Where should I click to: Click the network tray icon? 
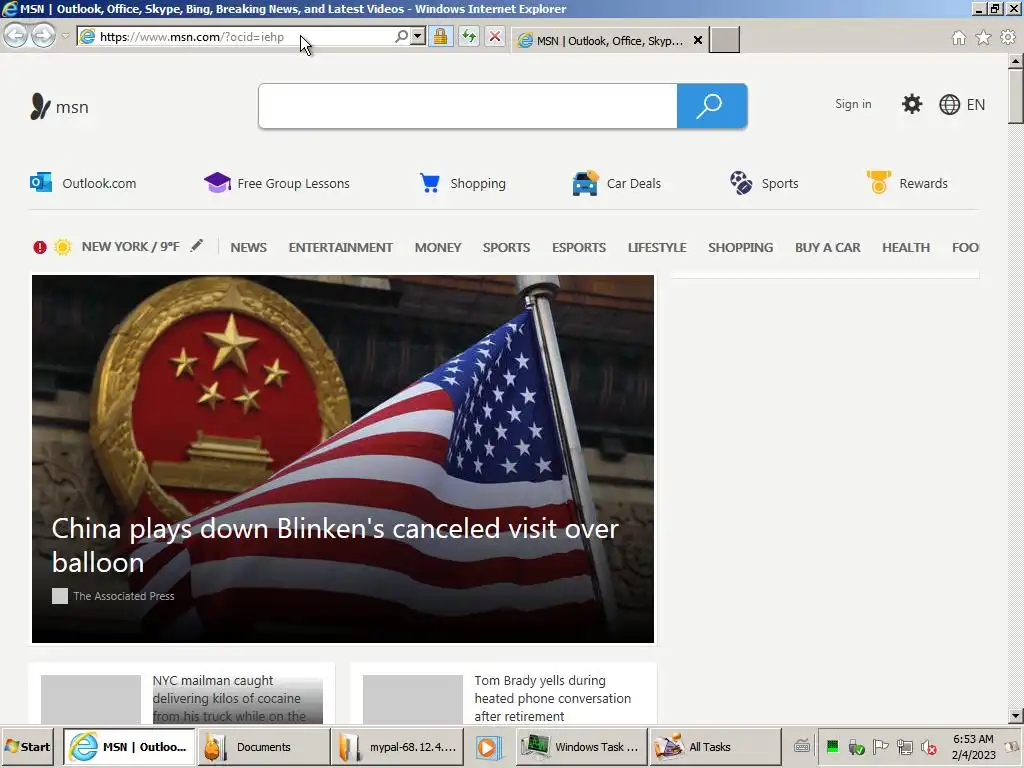[x=904, y=746]
